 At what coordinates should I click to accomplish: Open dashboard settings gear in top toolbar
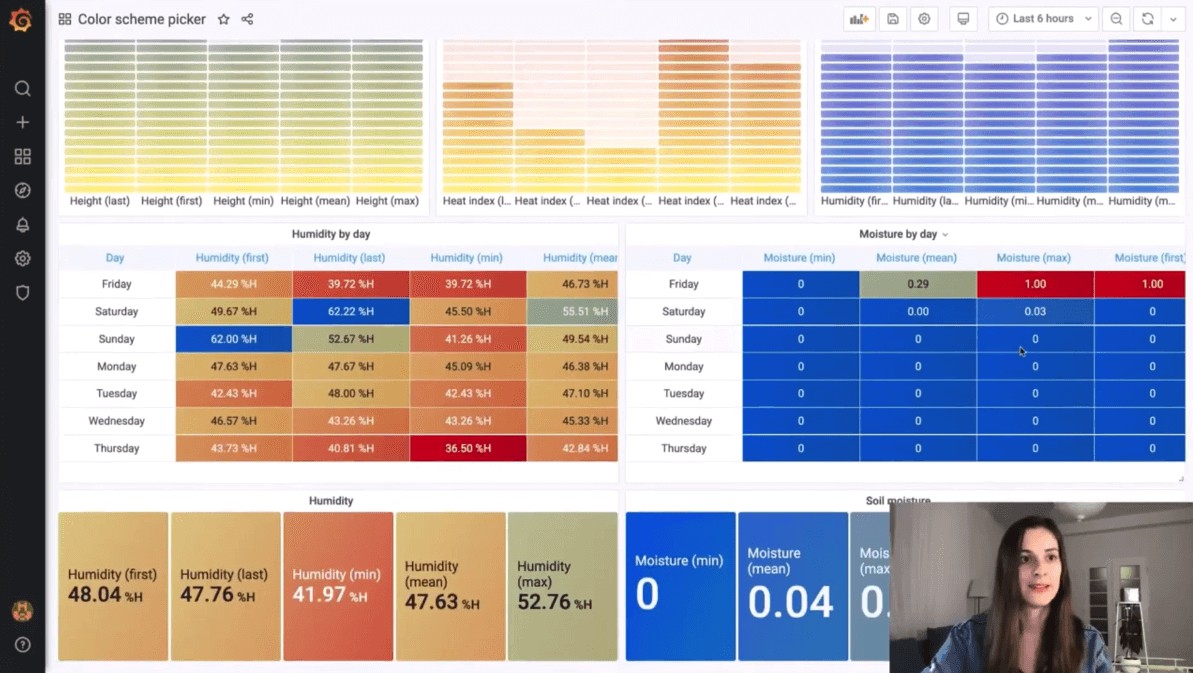(924, 19)
